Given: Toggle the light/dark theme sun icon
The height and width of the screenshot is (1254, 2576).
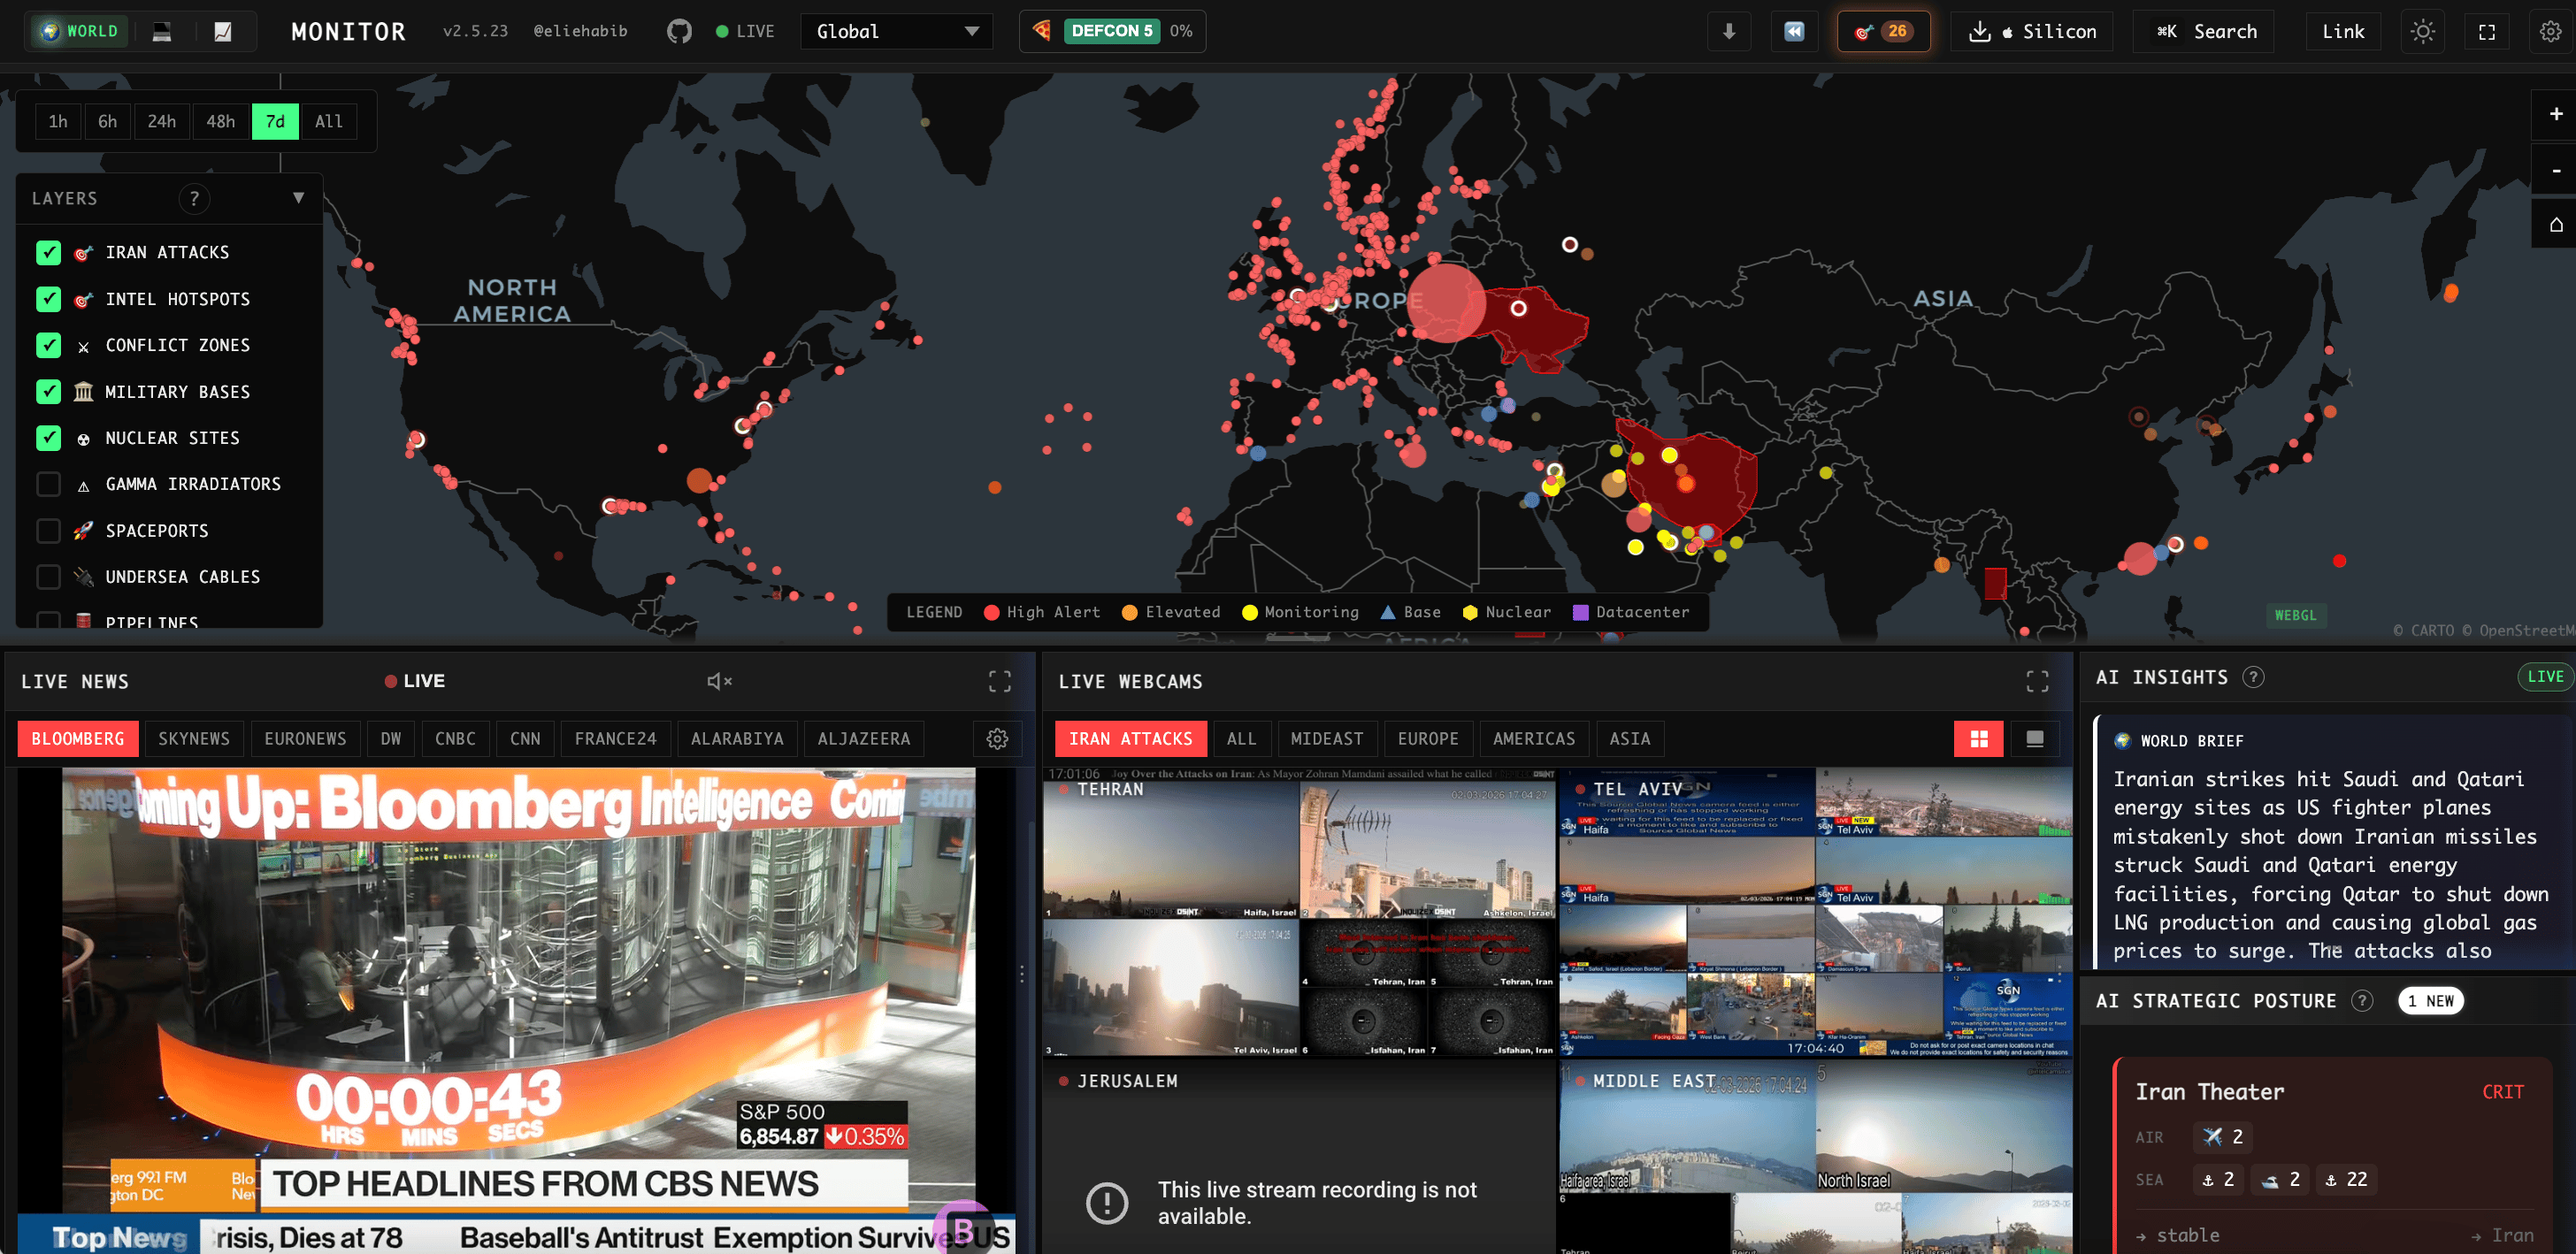Looking at the screenshot, I should (x=2421, y=31).
